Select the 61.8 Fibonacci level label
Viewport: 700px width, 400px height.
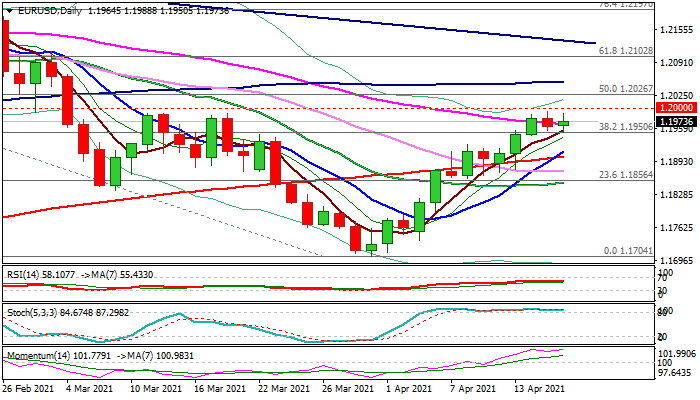[625, 51]
